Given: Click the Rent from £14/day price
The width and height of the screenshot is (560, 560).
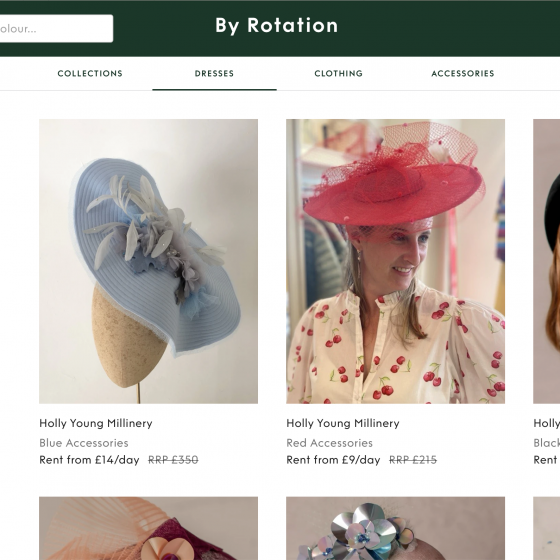Looking at the screenshot, I should [x=89, y=460].
